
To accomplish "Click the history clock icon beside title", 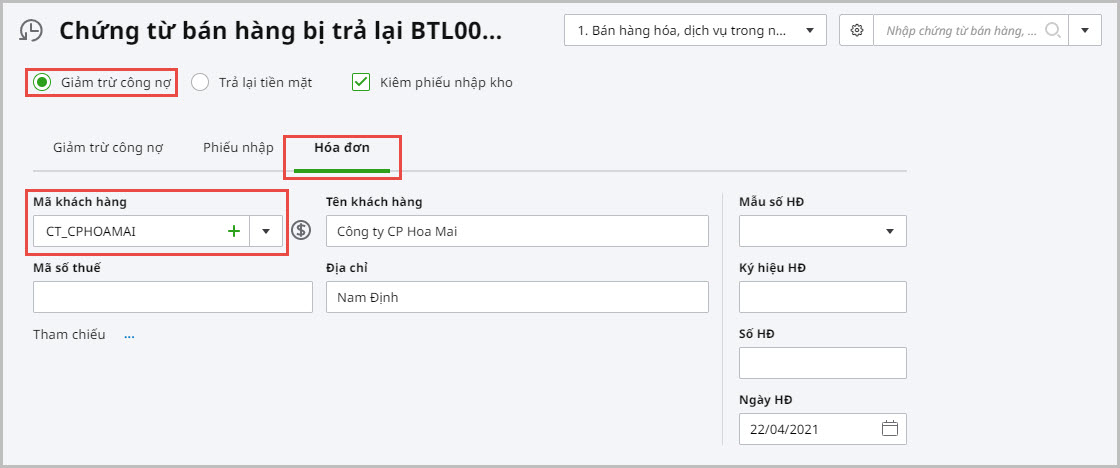I will tap(32, 31).
